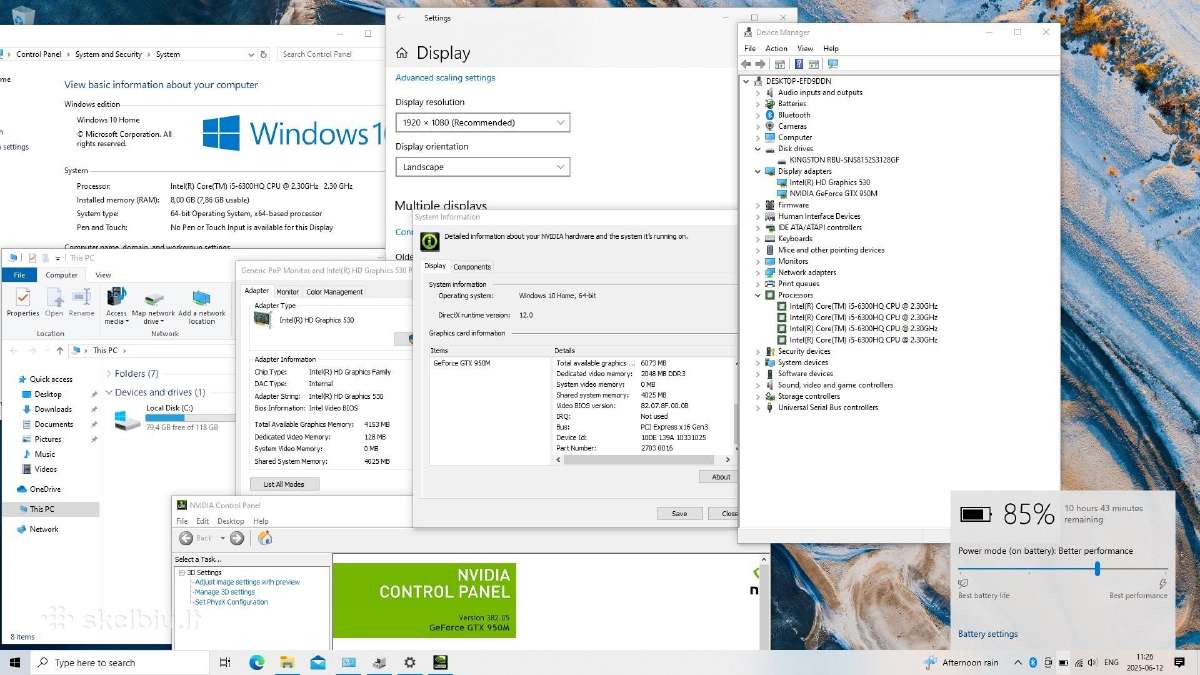This screenshot has width=1200, height=675.
Task: Open Settings gear icon on the taskbar
Action: tap(409, 662)
